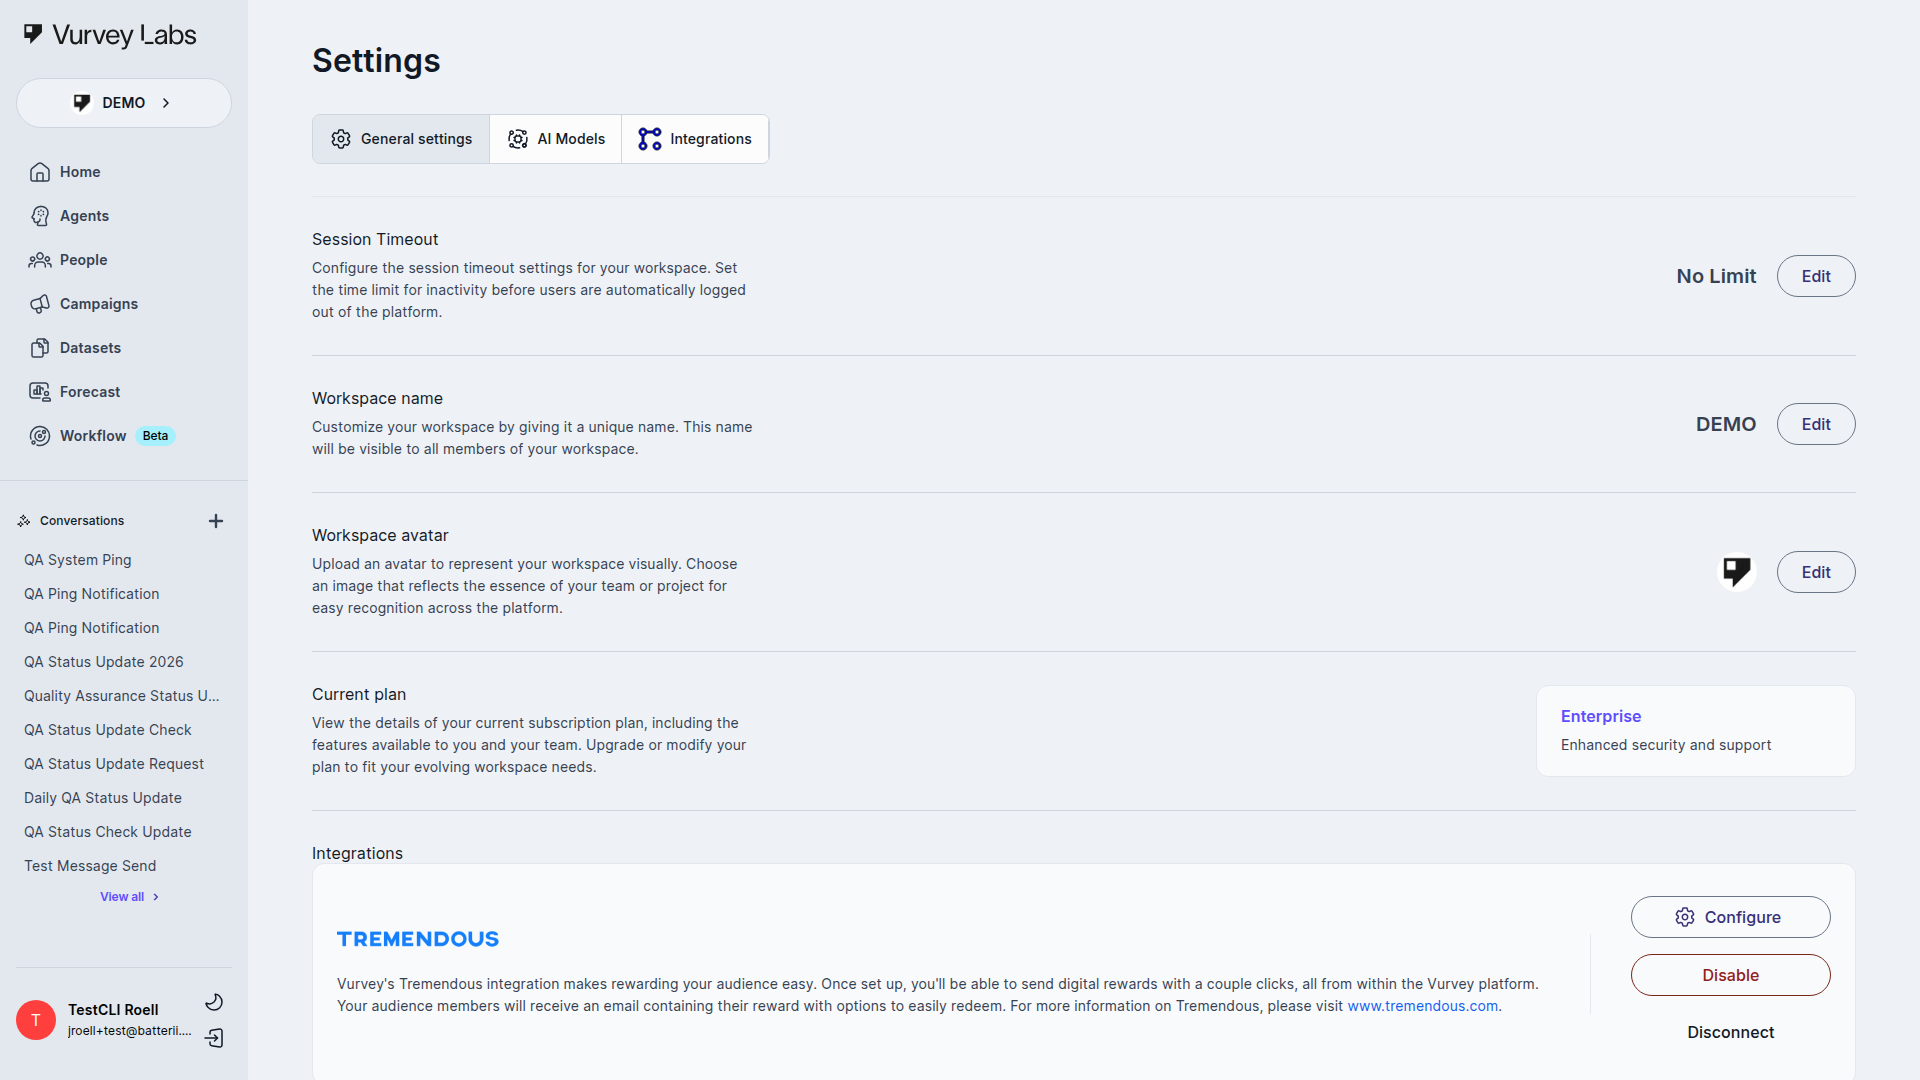Configure the Tremendous integration
1920x1080 pixels.
[1730, 917]
